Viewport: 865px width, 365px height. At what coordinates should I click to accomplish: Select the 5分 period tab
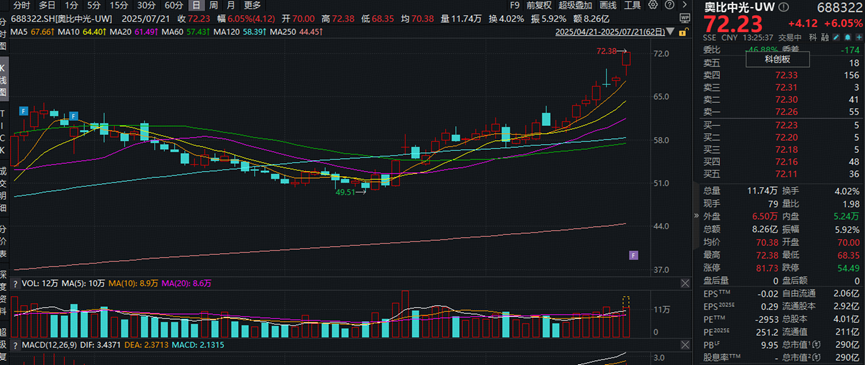click(94, 6)
